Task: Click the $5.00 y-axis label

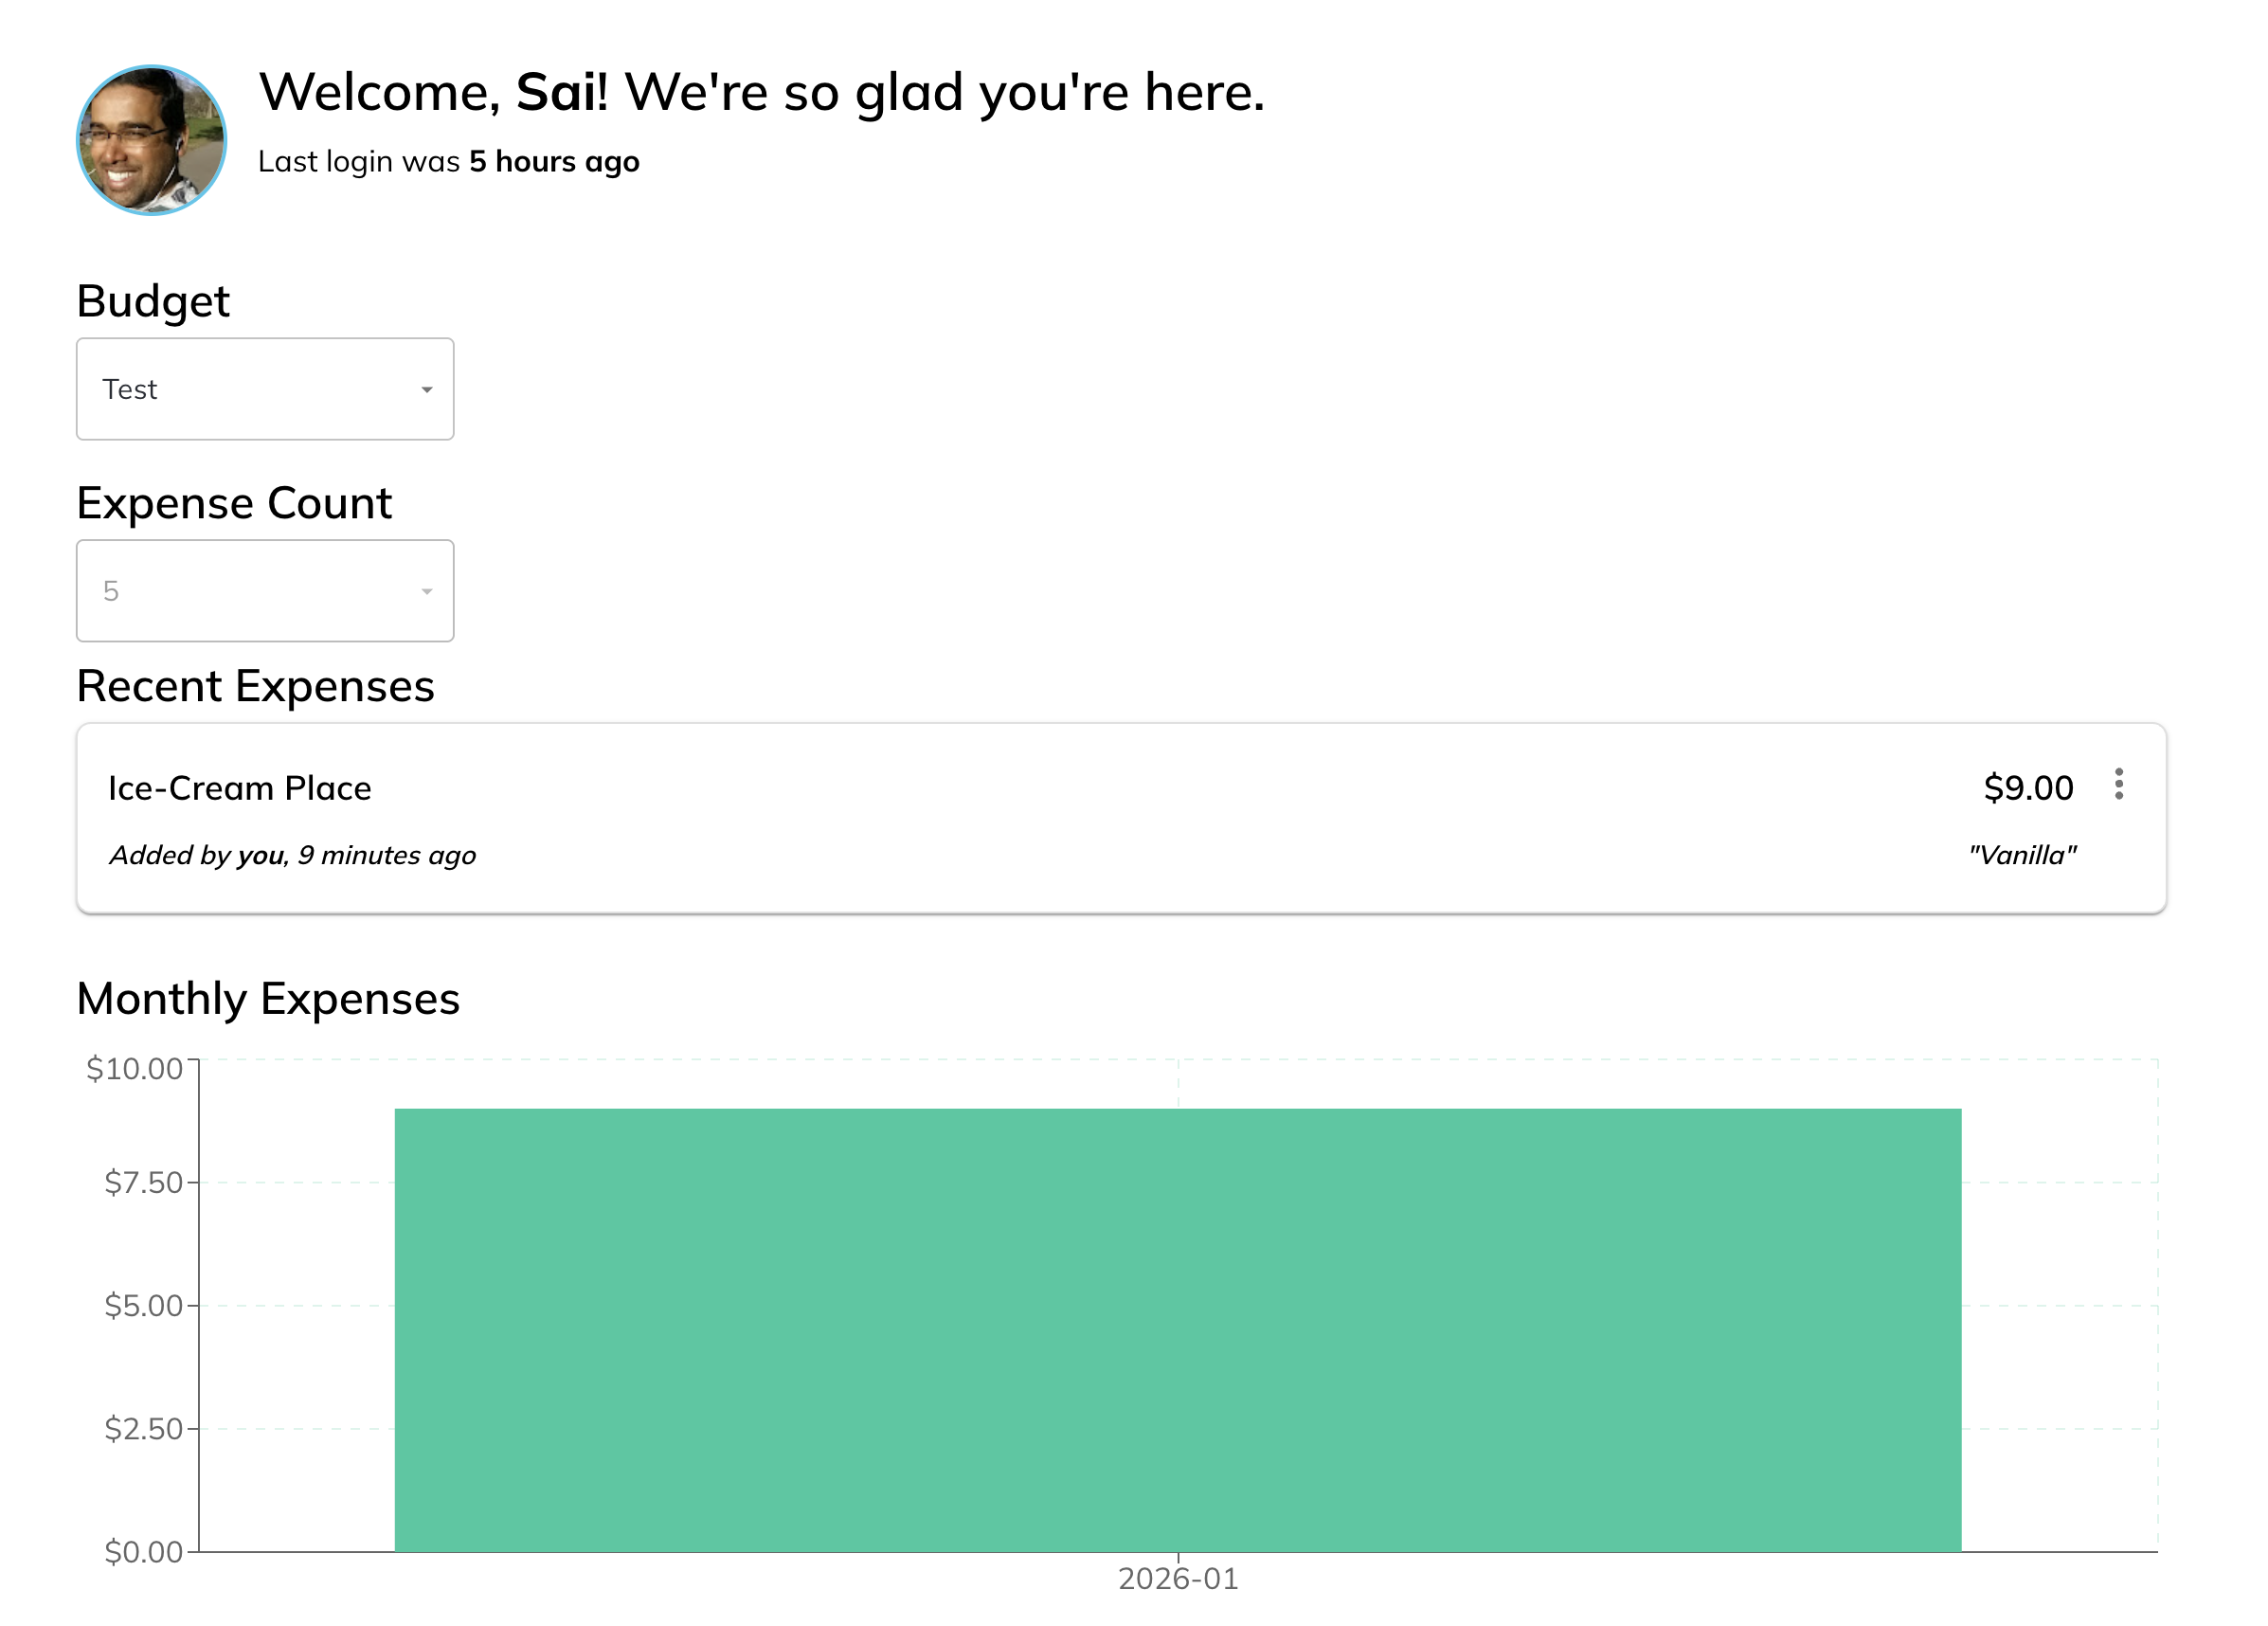Action: tap(143, 1306)
